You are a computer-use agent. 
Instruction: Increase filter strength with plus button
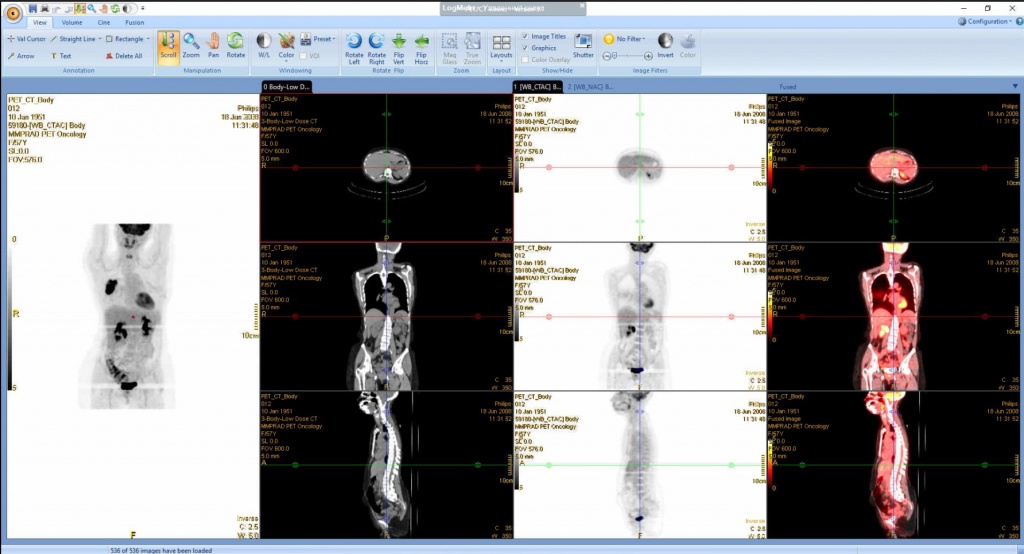pos(648,56)
